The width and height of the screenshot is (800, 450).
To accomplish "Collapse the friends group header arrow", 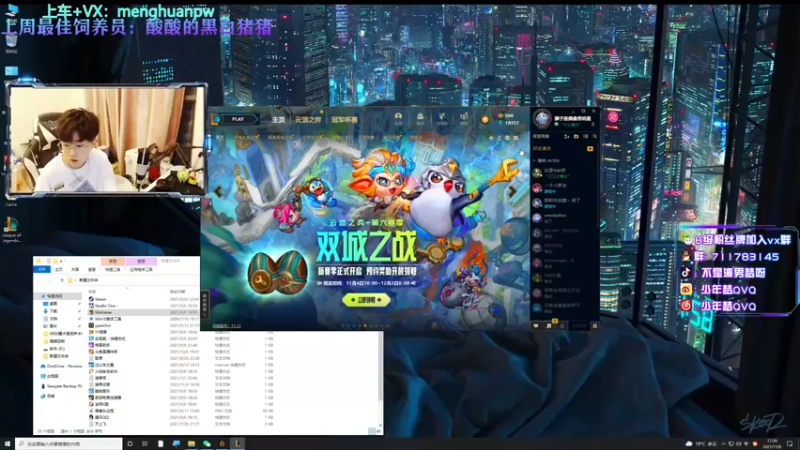I will pyautogui.click(x=535, y=161).
